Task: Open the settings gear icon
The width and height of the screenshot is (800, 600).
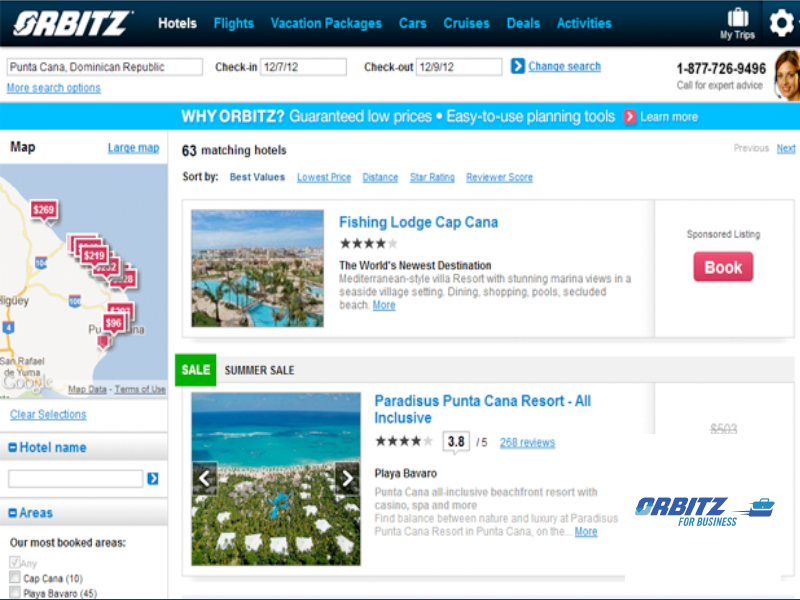Action: click(781, 23)
